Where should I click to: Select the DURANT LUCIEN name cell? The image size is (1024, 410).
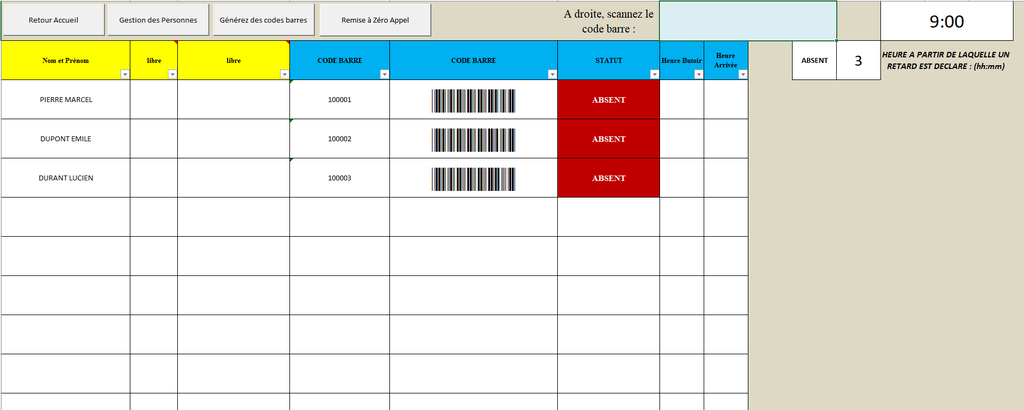65,178
